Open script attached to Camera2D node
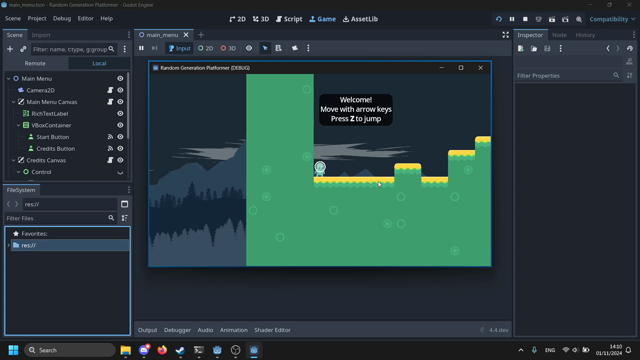The image size is (640, 360). pos(110,90)
